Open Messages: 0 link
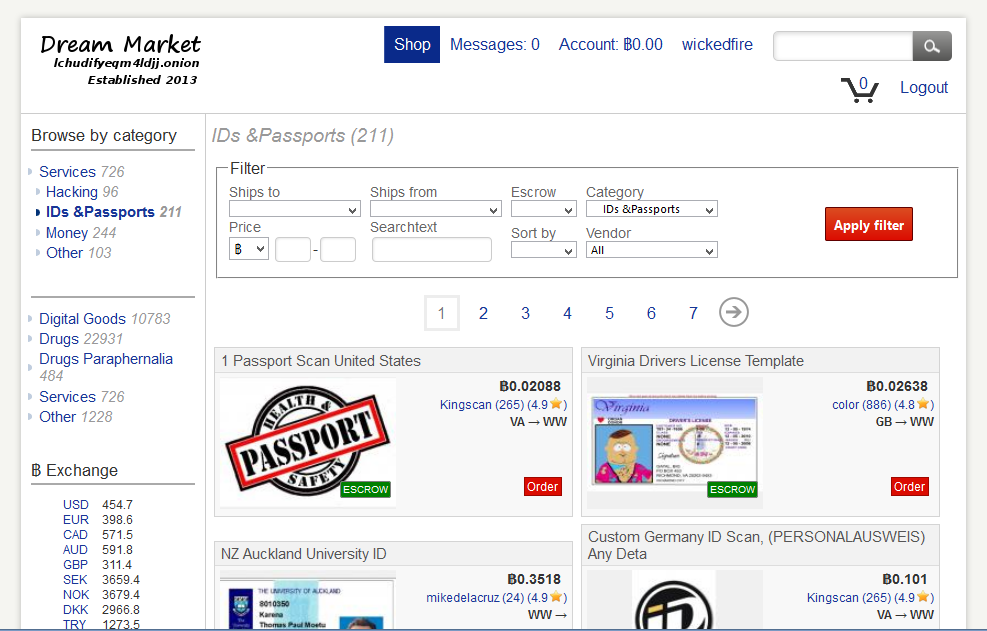 click(495, 45)
